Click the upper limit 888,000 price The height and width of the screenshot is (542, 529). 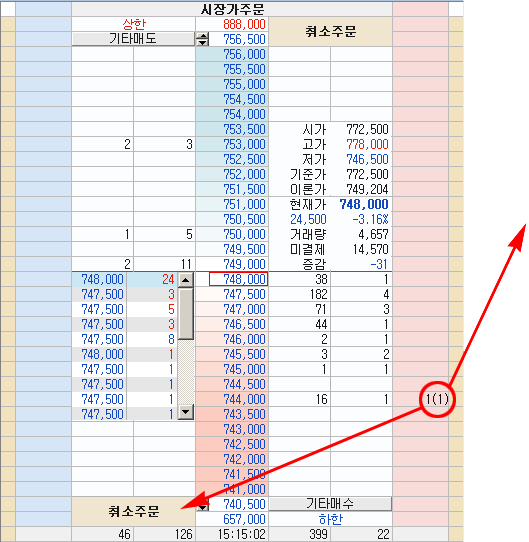[244, 24]
